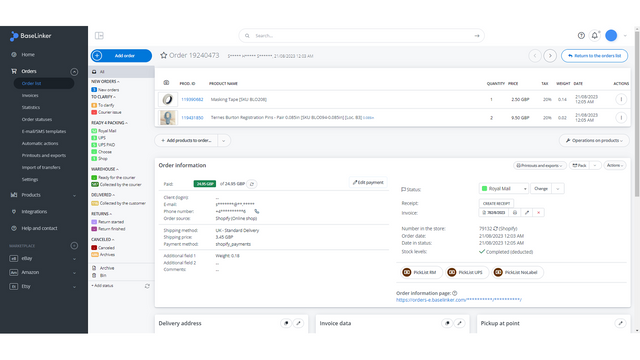This screenshot has width=640, height=360.
Task: Copy invoice data icon
Action: point(447,323)
